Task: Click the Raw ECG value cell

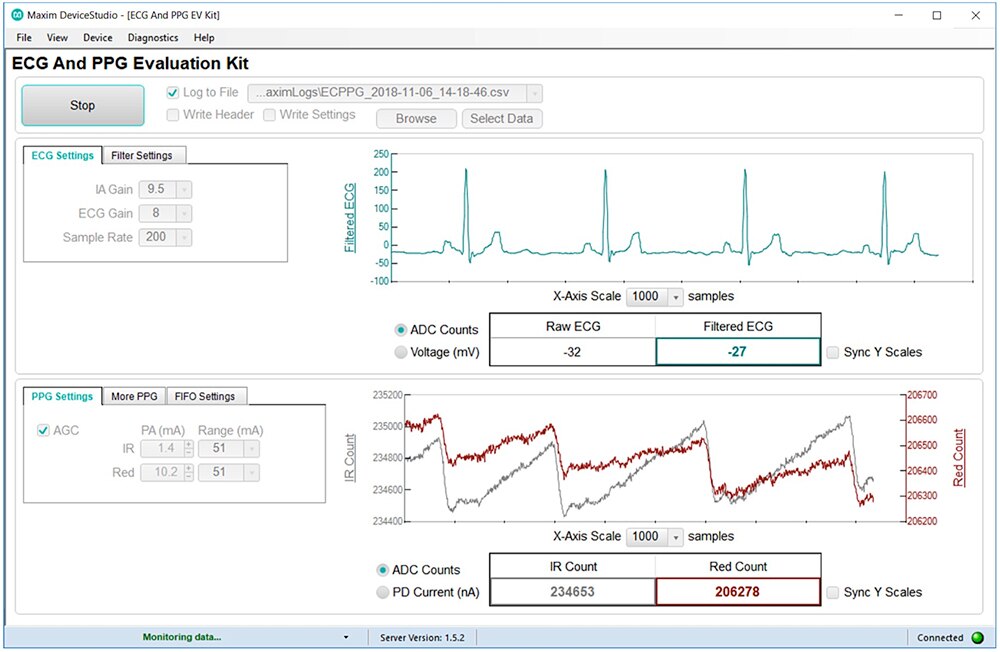Action: click(x=573, y=352)
